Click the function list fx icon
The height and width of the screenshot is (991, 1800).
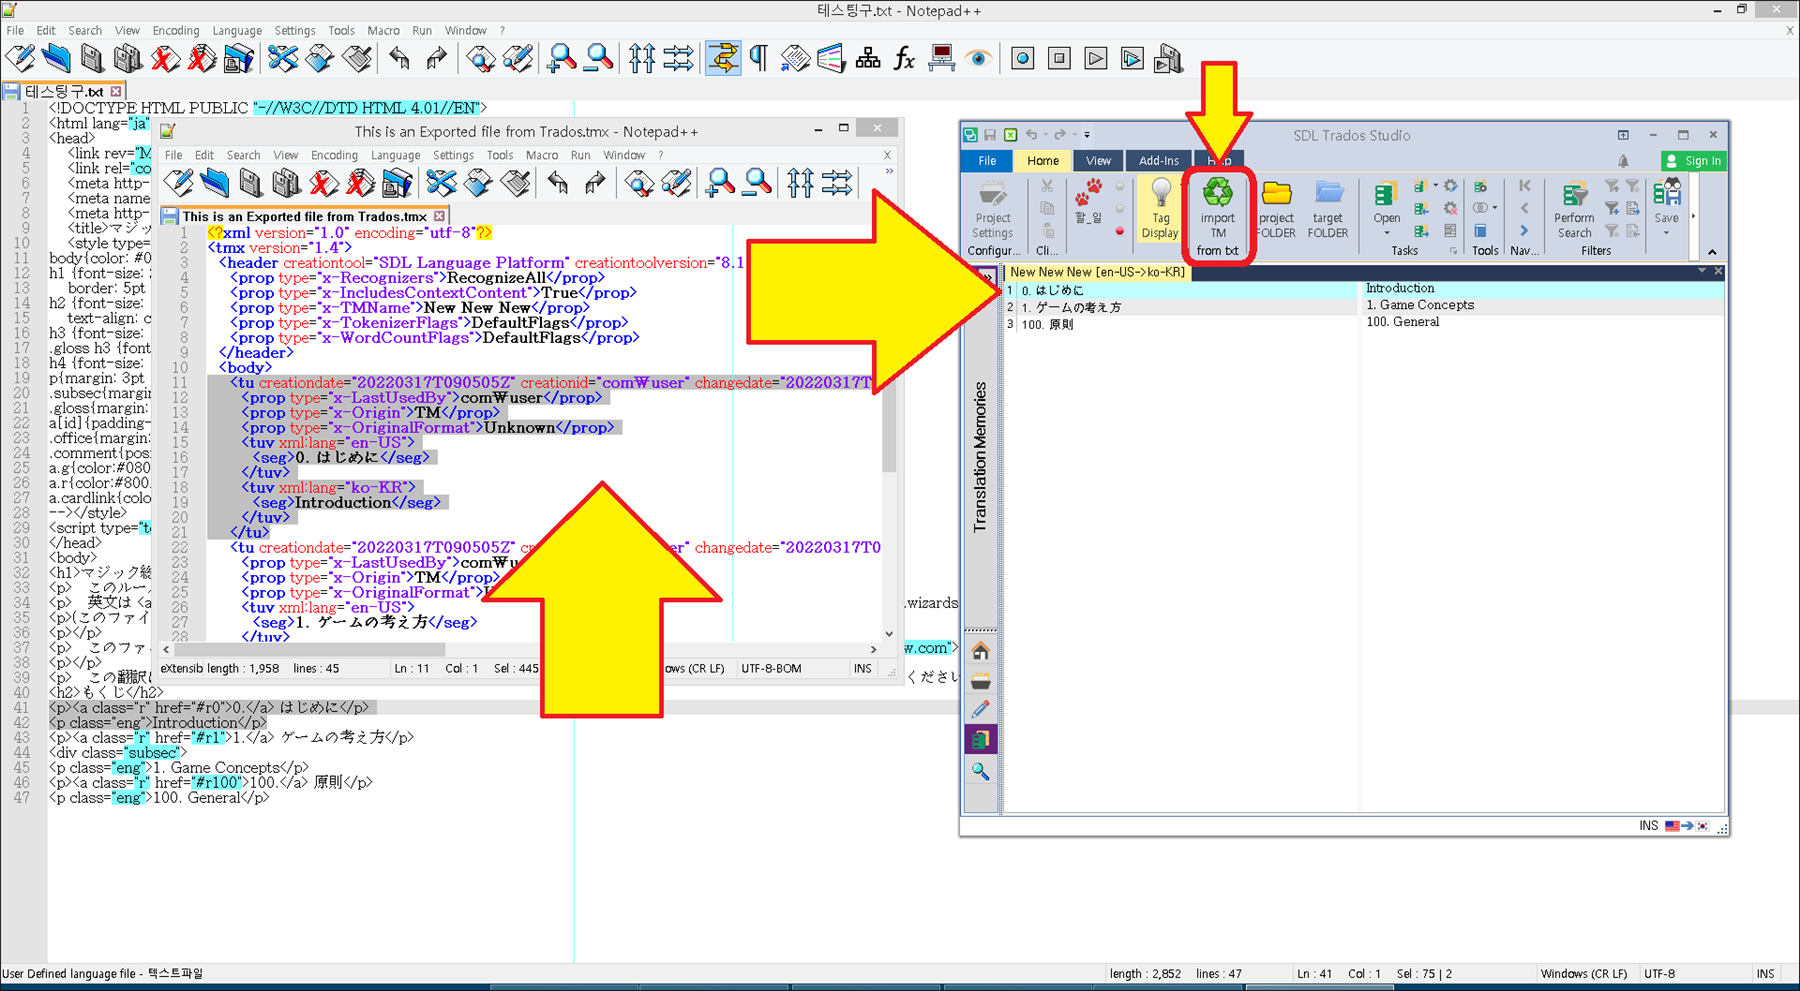(x=904, y=59)
